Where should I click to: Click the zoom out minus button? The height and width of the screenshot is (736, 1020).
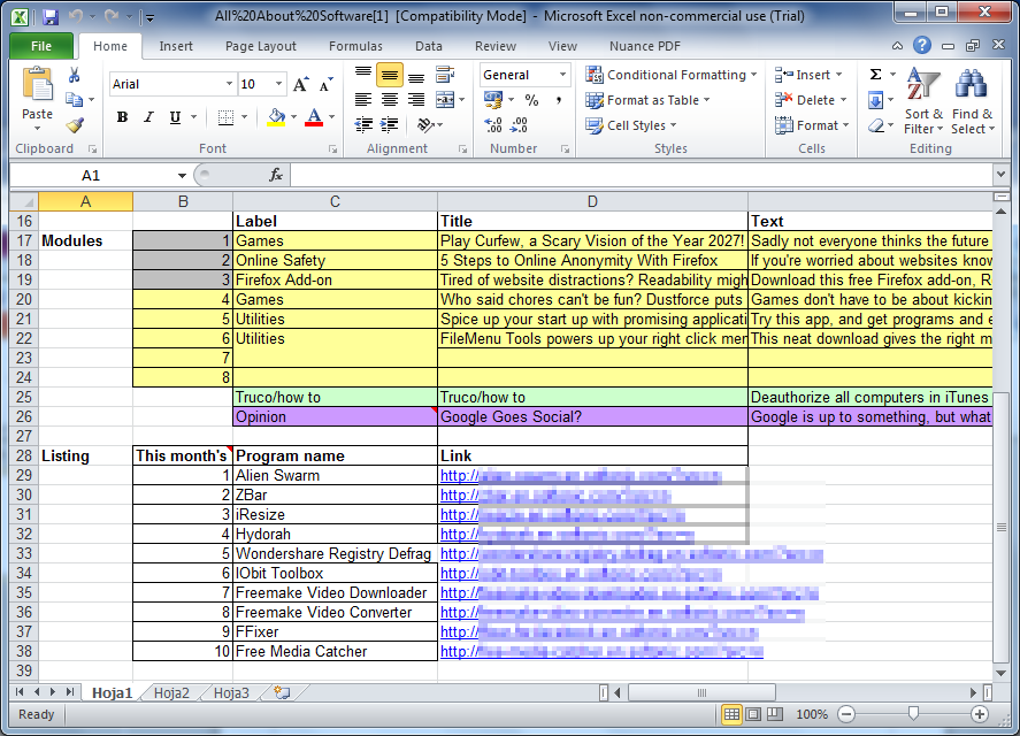point(846,715)
